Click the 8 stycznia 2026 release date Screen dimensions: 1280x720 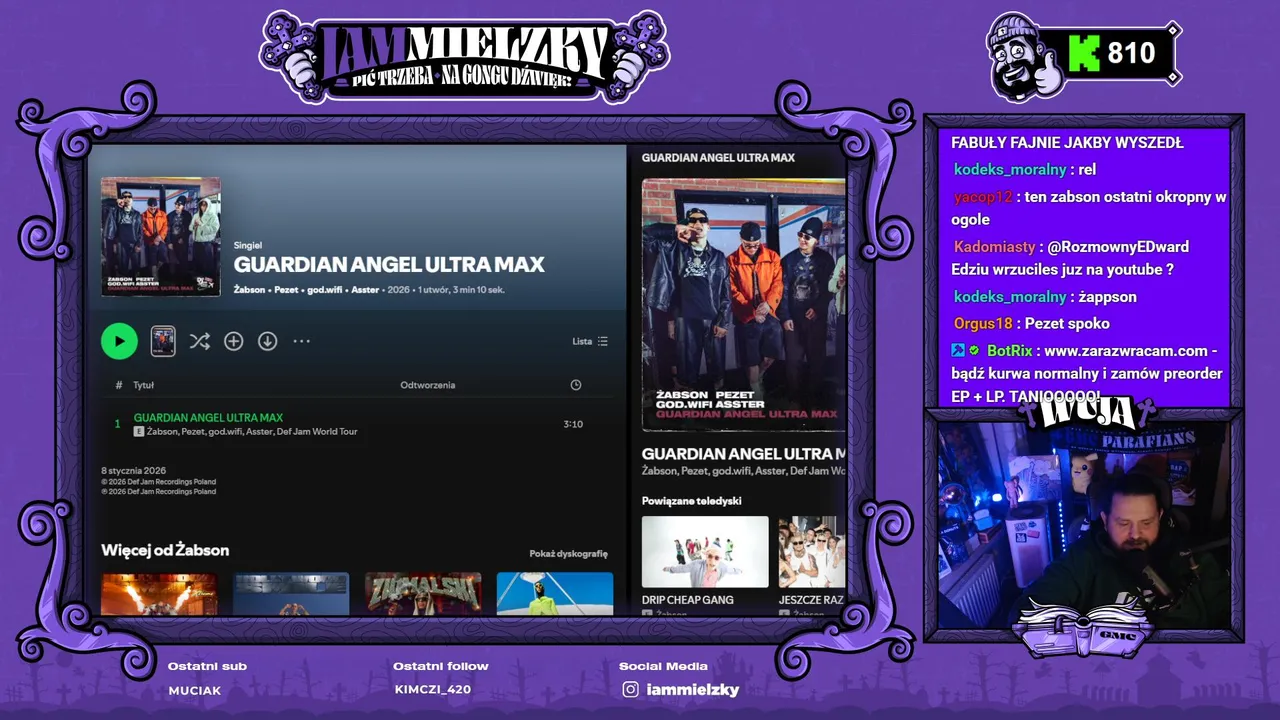click(x=133, y=470)
